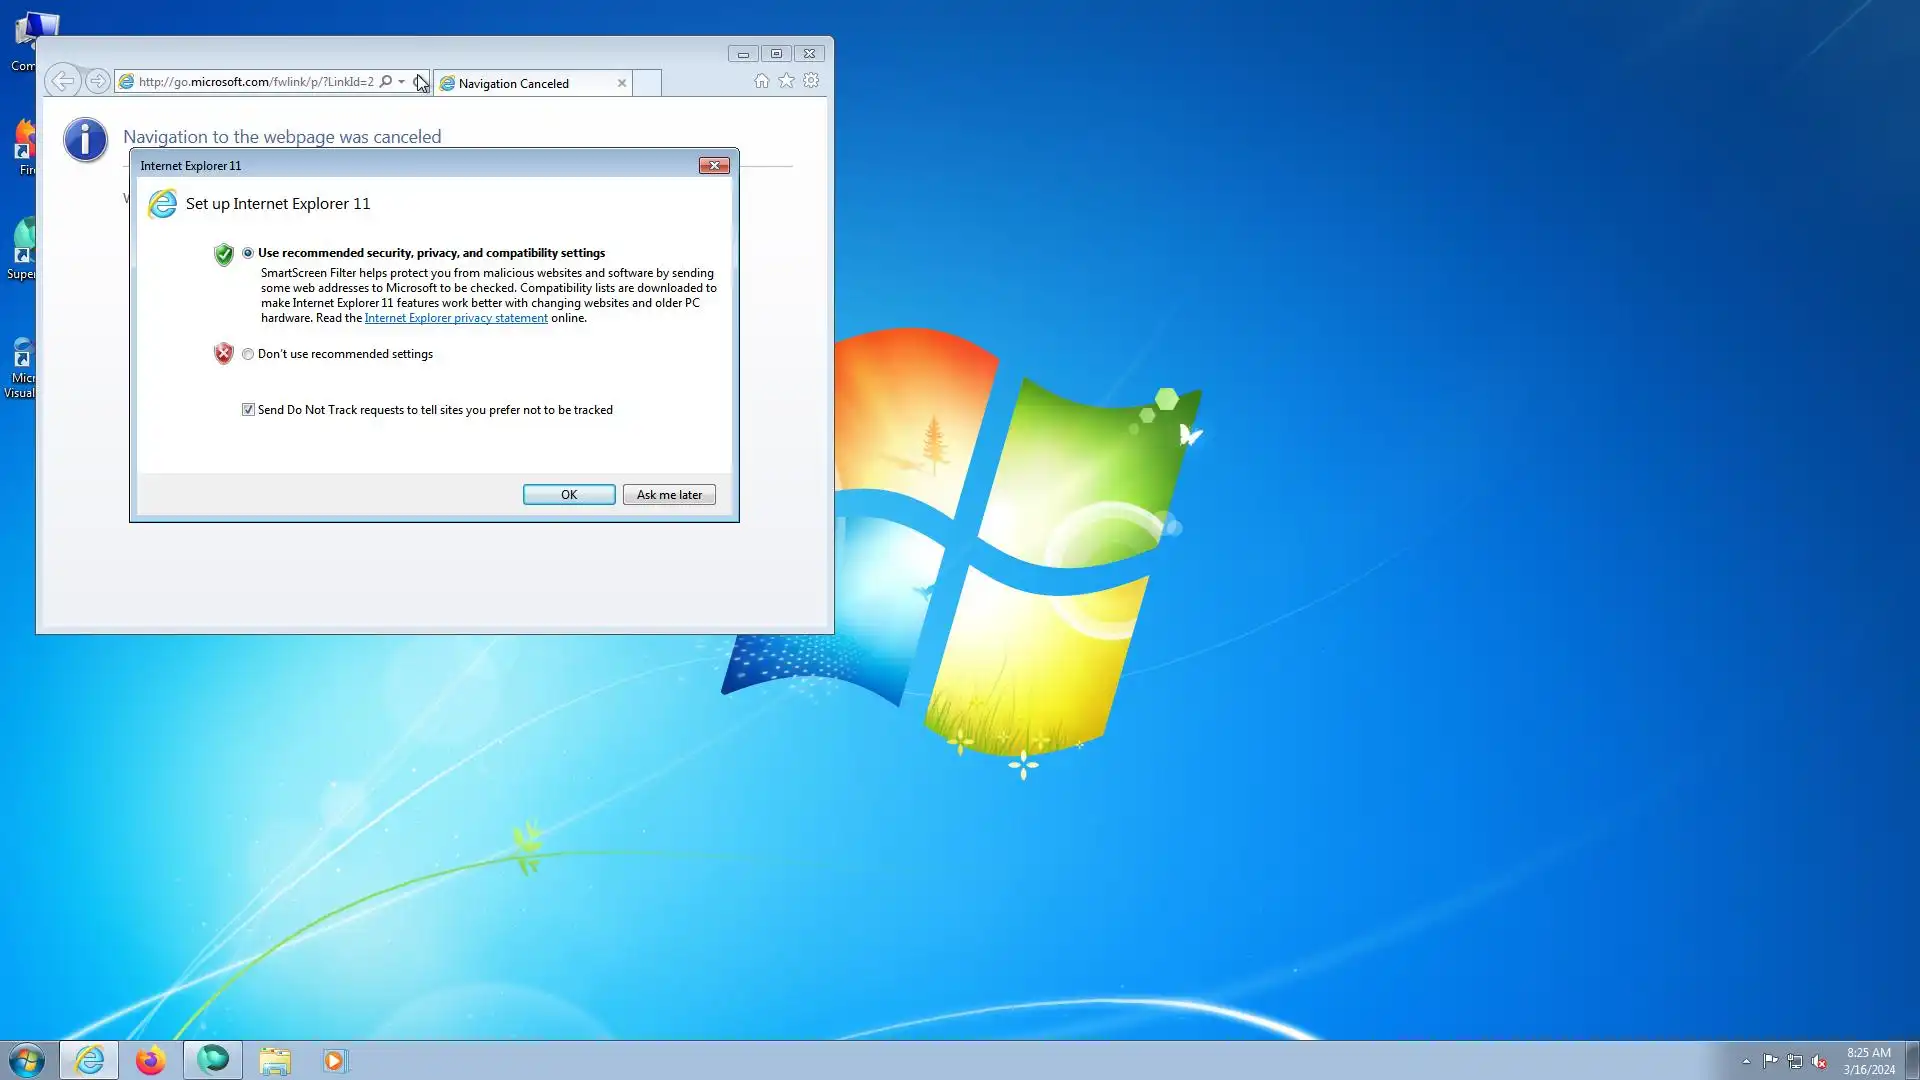Show hidden icons in system tray

click(x=1746, y=1061)
